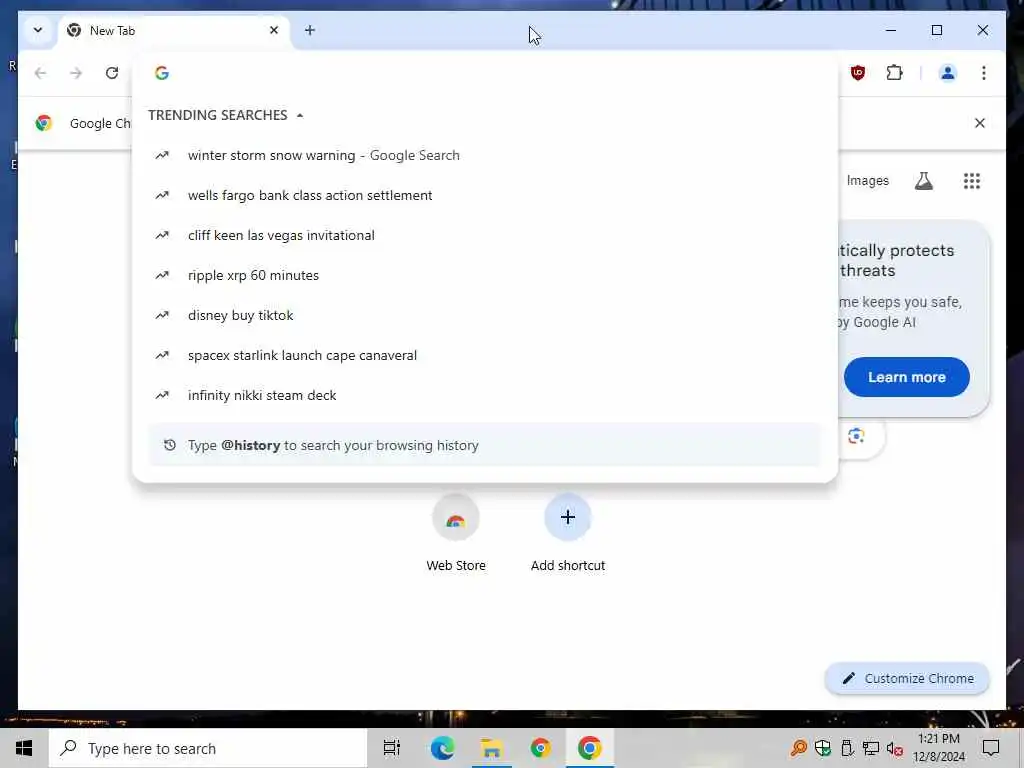Open the network tray icon
Screen dimensions: 1024x768
(871, 748)
